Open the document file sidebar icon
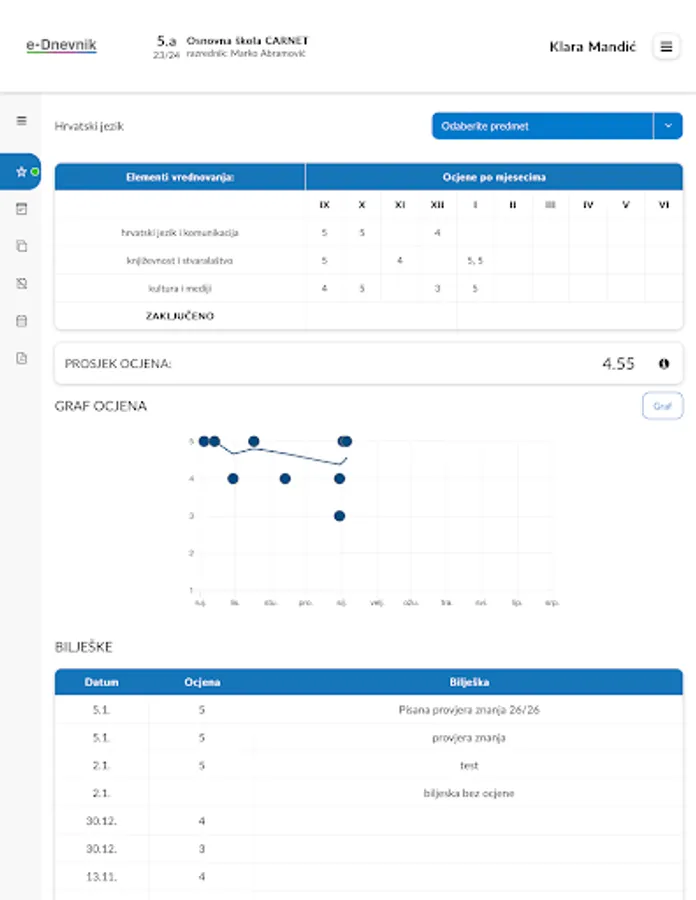Screen dimensions: 696x900 (x=22, y=358)
